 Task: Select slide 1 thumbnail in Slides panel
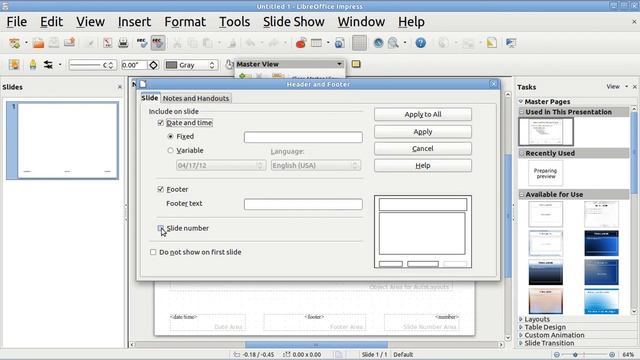(x=62, y=140)
